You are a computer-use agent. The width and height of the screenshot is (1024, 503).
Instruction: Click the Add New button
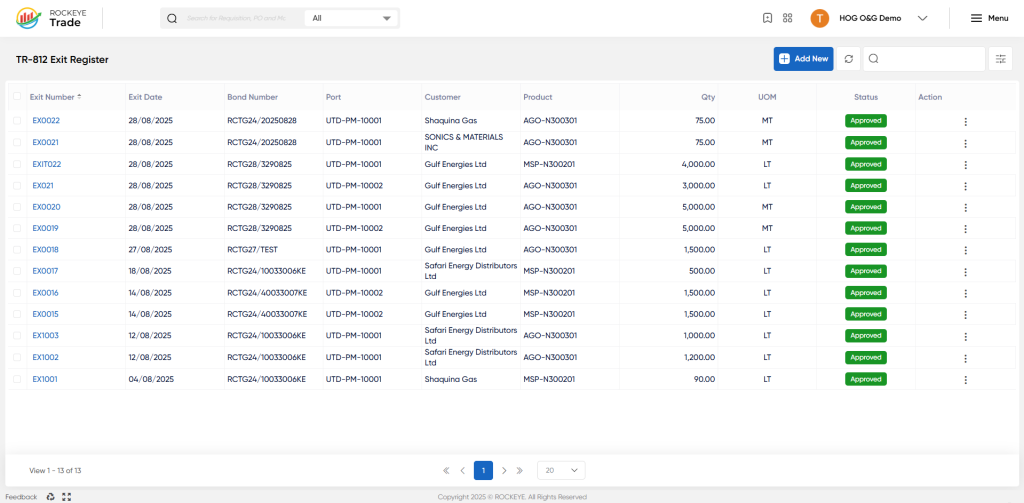click(x=803, y=59)
